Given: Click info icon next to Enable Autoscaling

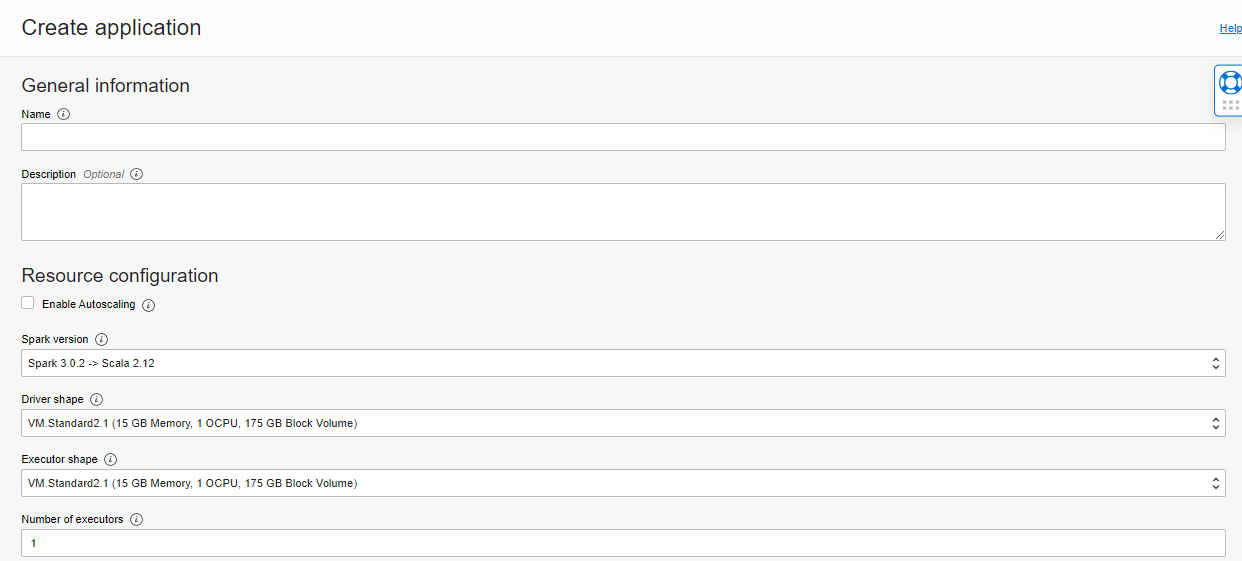Looking at the screenshot, I should [148, 305].
